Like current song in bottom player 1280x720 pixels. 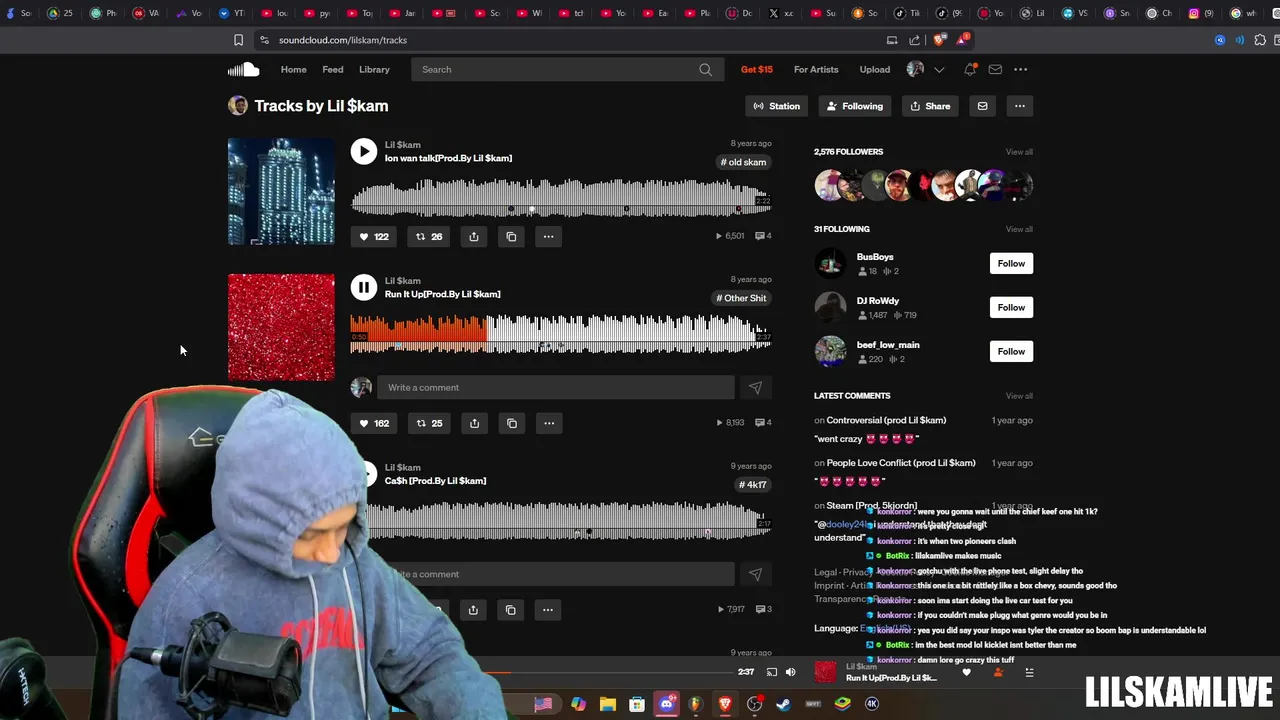pos(966,672)
